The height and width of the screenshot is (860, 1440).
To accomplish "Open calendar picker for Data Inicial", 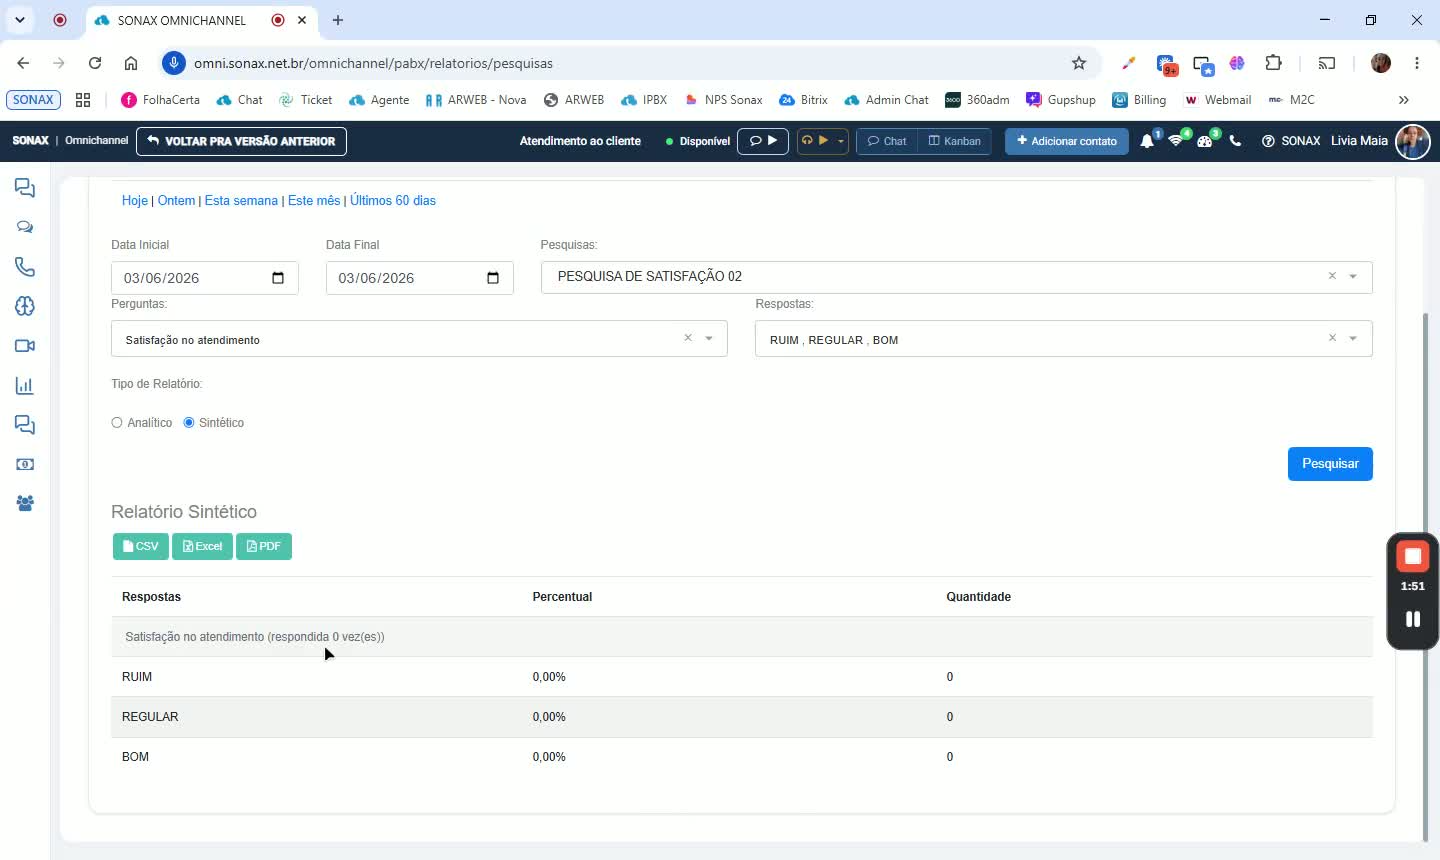I will tap(278, 278).
